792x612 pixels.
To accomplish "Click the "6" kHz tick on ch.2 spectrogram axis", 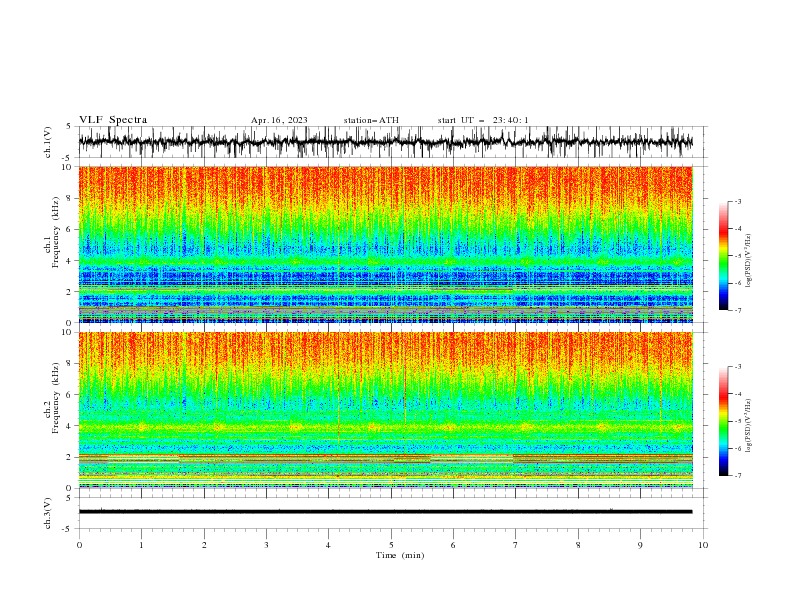I will point(71,395).
